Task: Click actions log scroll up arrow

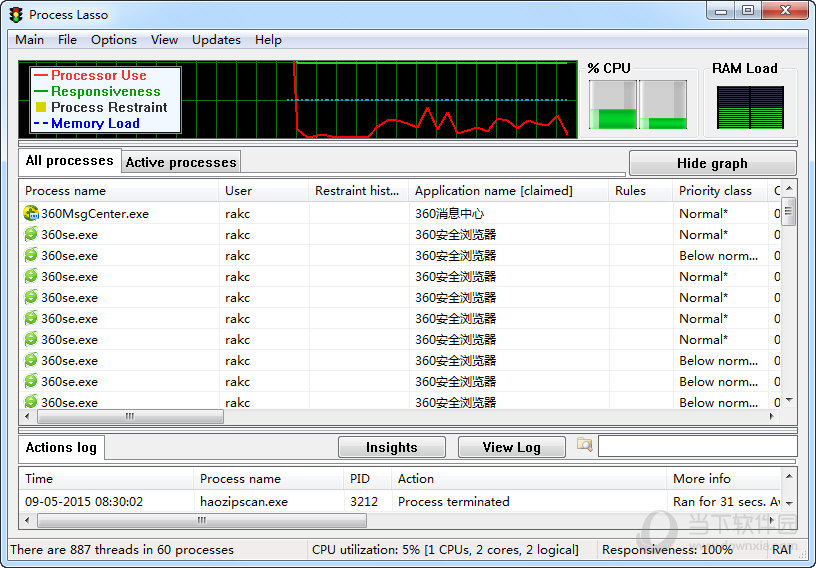Action: [789, 476]
